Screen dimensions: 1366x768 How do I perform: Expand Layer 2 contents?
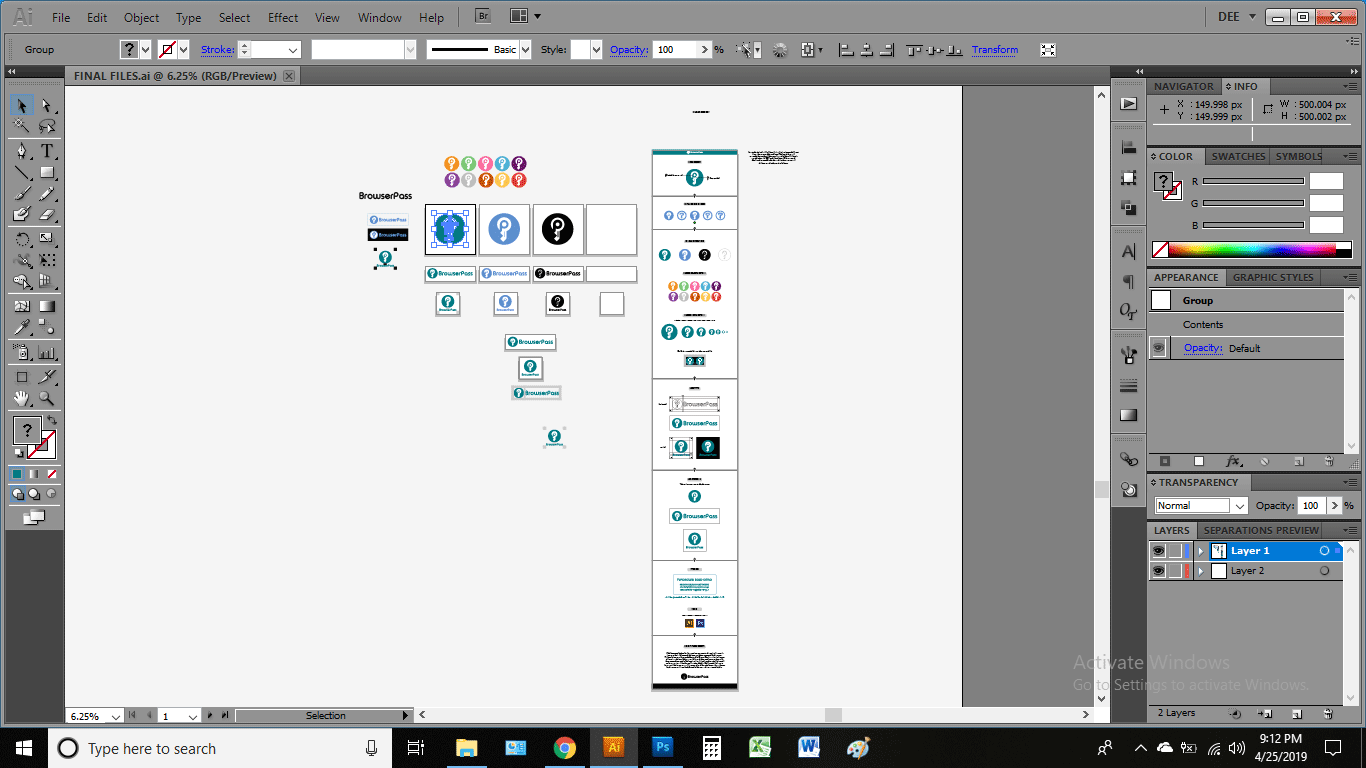click(x=1200, y=571)
